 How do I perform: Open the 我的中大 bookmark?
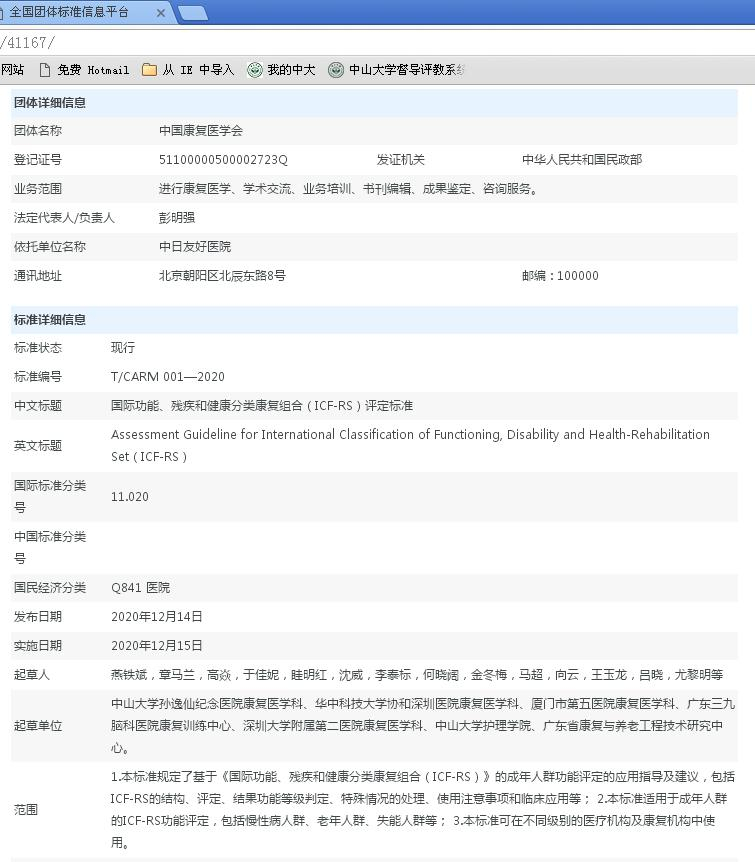pos(281,70)
